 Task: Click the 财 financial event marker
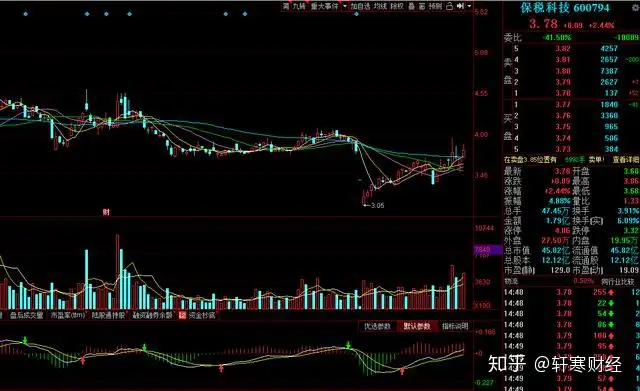coord(106,212)
